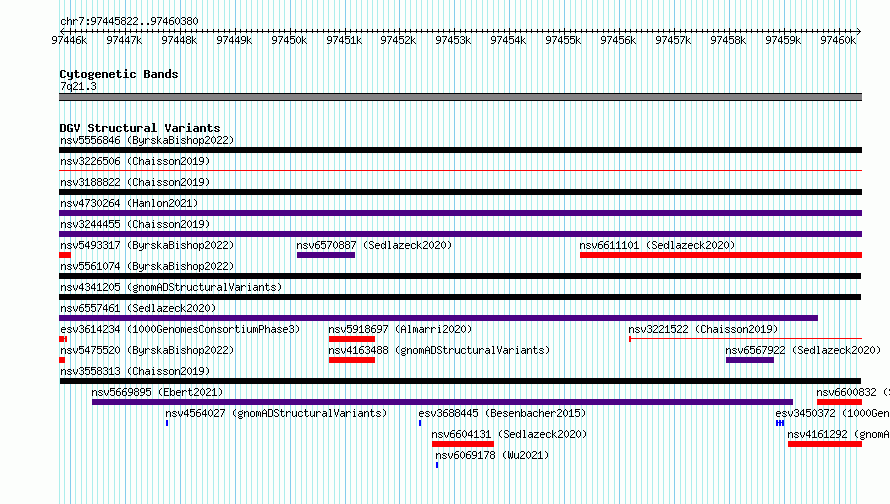Click the black bar under nsv3558313
The width and height of the screenshot is (890, 504).
point(460,381)
